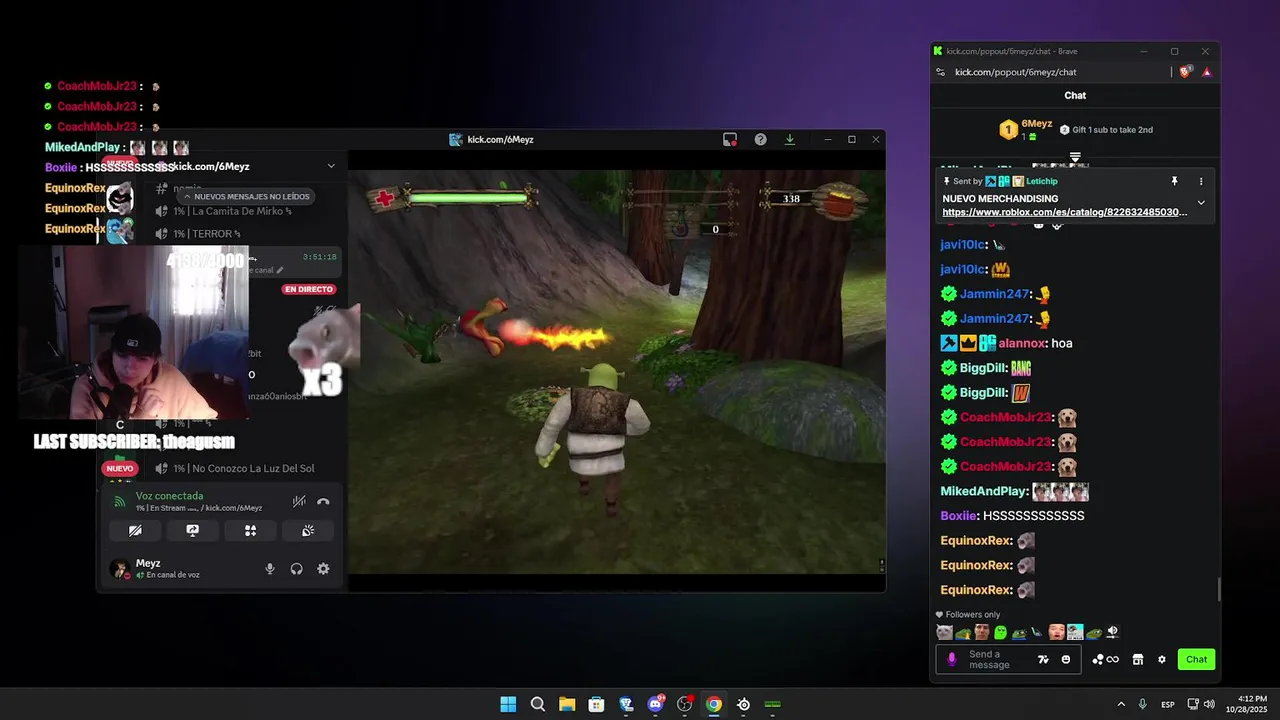
Task: Click the ESP language indicator in the tray
Action: [1168, 705]
